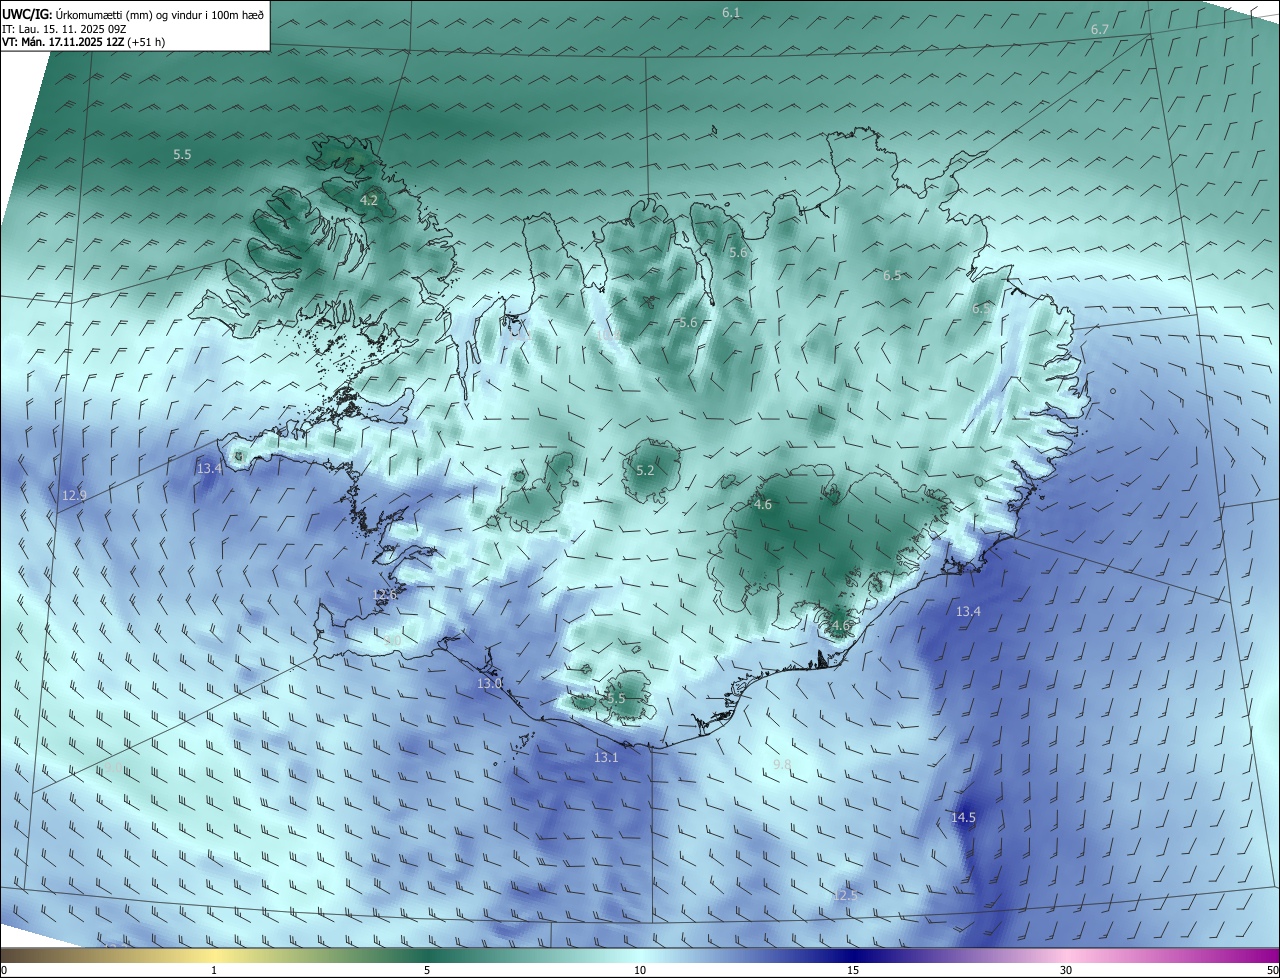Click the 12.6 value near the Reykjanes coast

(385, 594)
